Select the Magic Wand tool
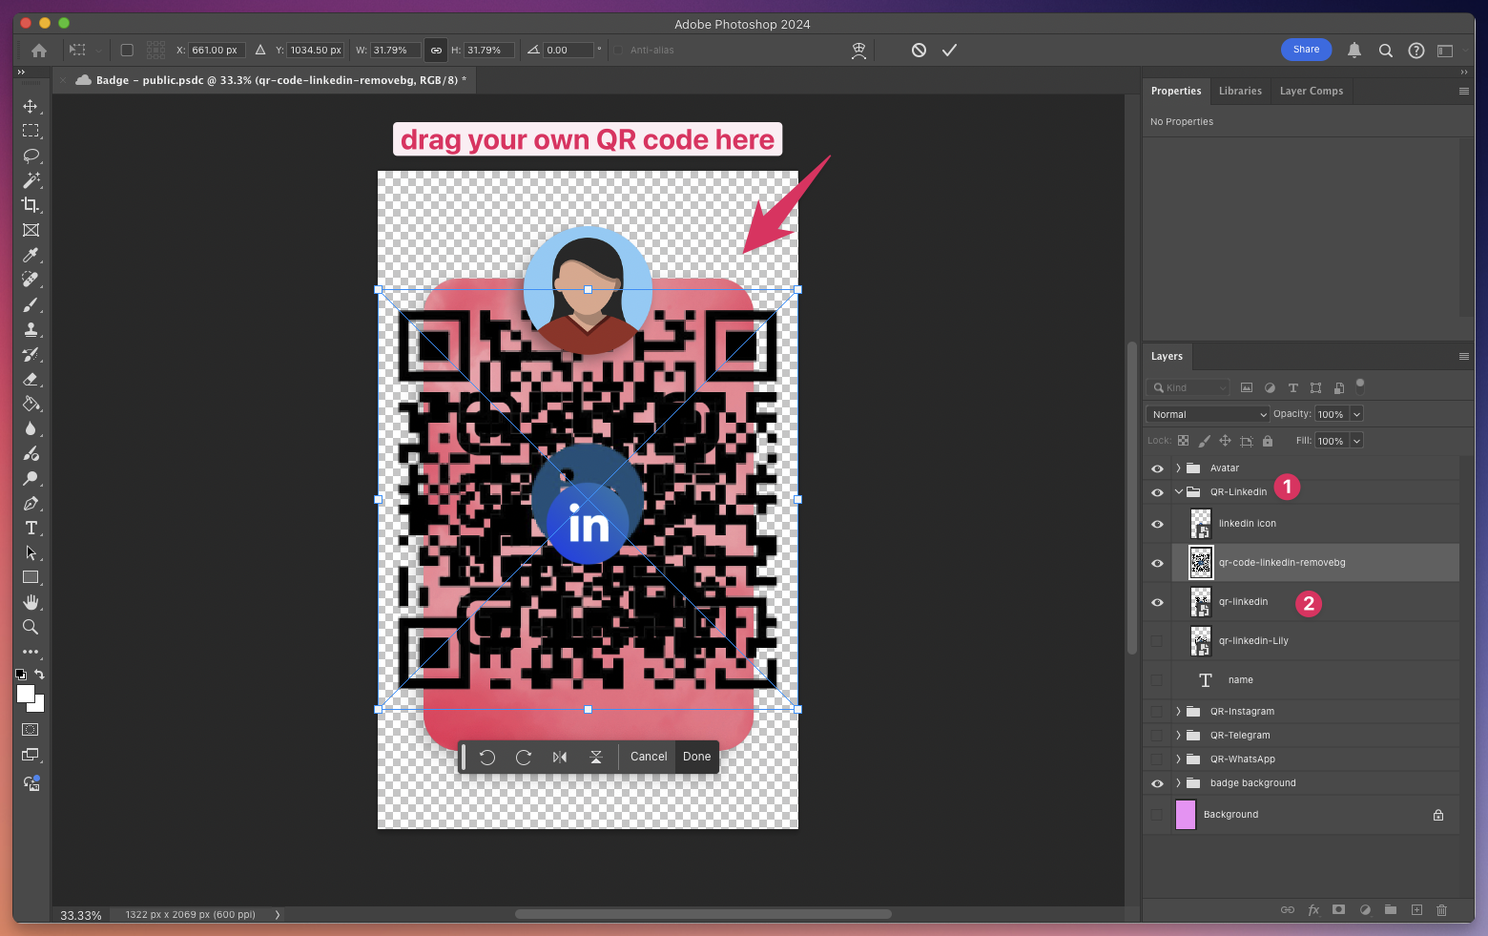Screen dimensions: 1488x936 31,180
